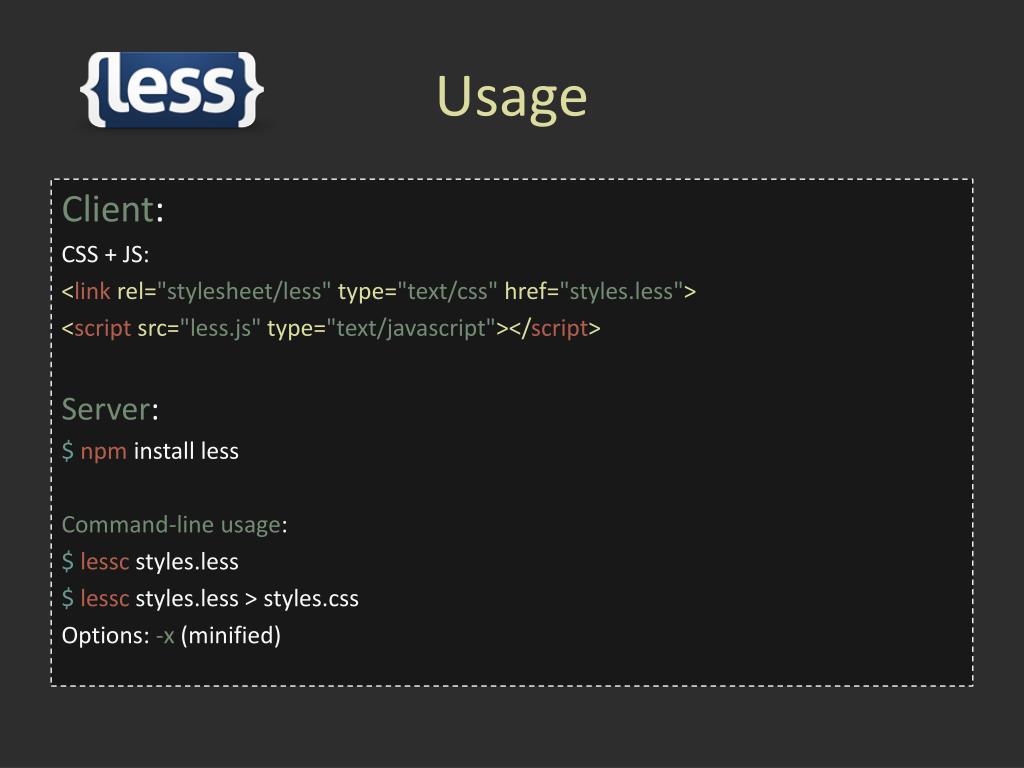The width and height of the screenshot is (1024, 768).
Task: Click the 'Options: -x (minified)' line
Action: click(171, 635)
